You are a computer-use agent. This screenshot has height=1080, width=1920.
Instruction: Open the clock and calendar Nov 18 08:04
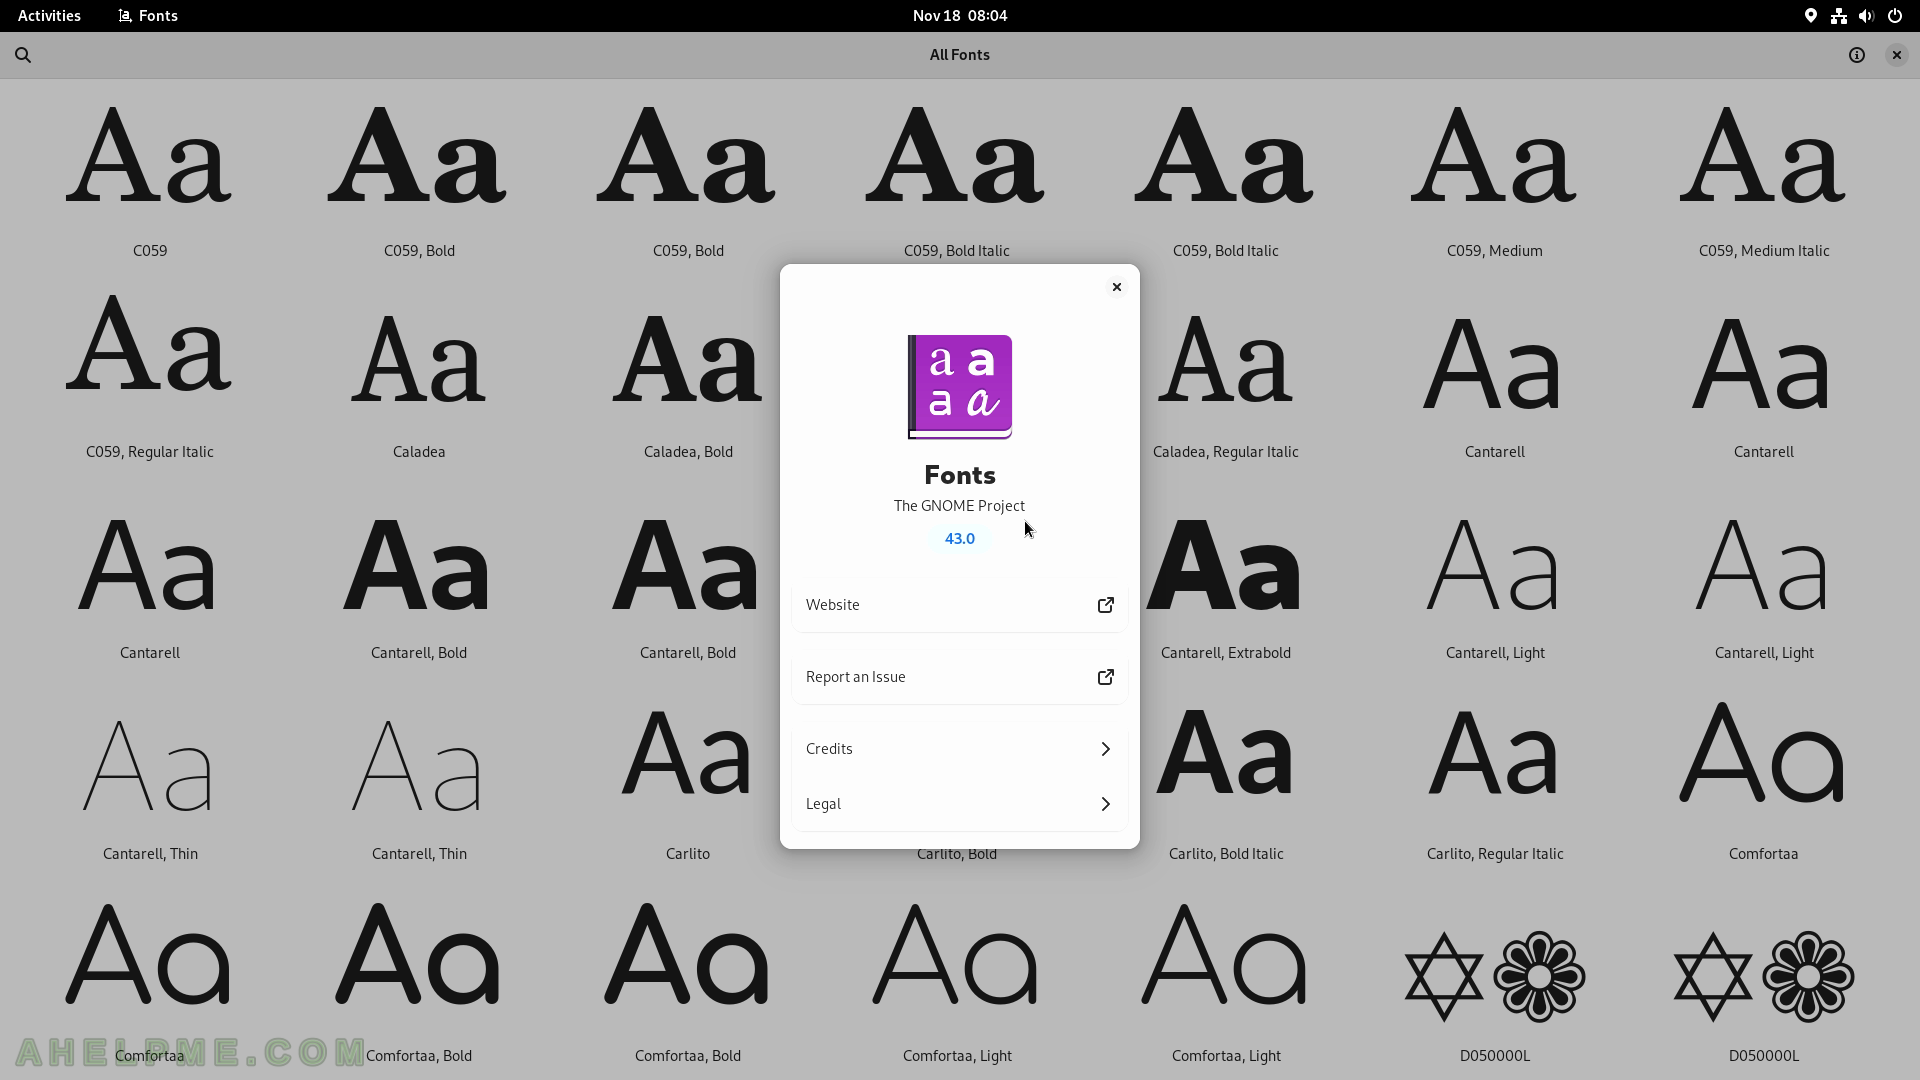960,16
